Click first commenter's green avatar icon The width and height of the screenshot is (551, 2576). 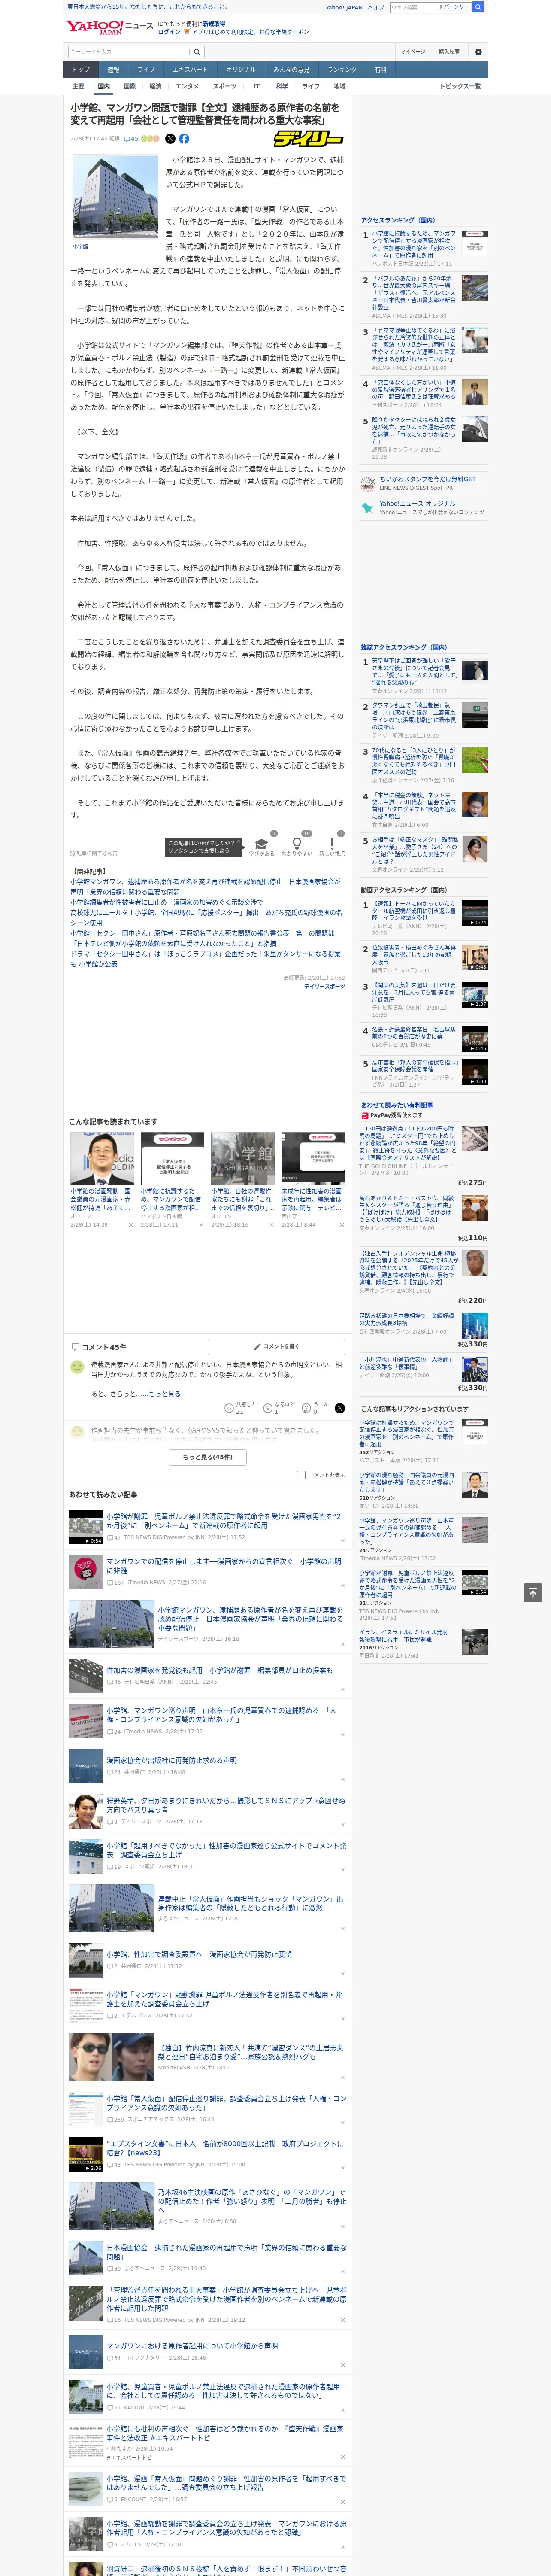77,1367
